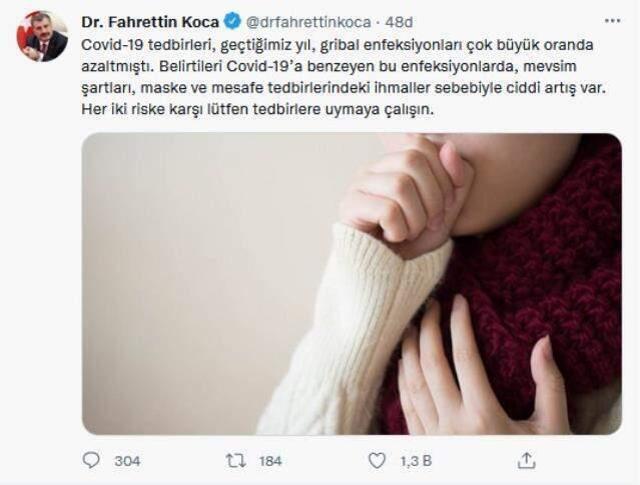Click the 304 replies count
Image resolution: width=640 pixels, height=485 pixels.
pos(127,461)
